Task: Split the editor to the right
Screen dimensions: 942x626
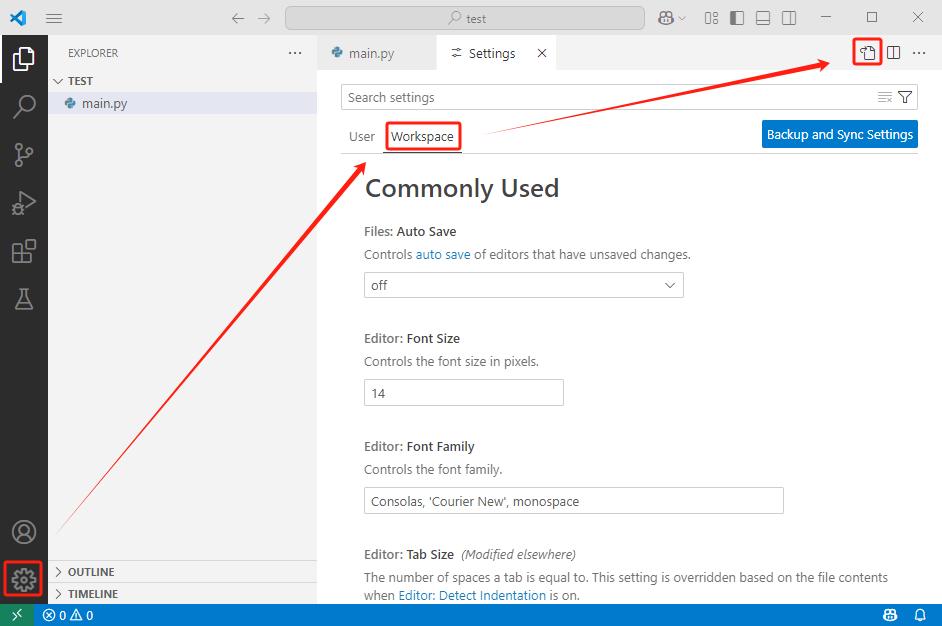Action: tap(893, 53)
